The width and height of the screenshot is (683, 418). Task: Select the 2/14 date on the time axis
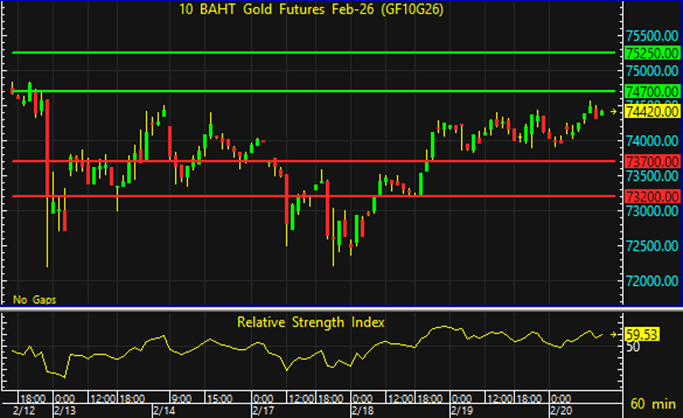164,409
